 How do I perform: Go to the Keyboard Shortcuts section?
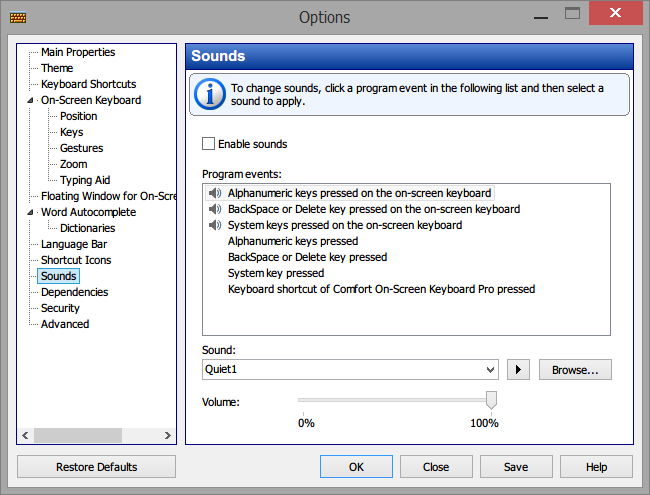pos(89,84)
